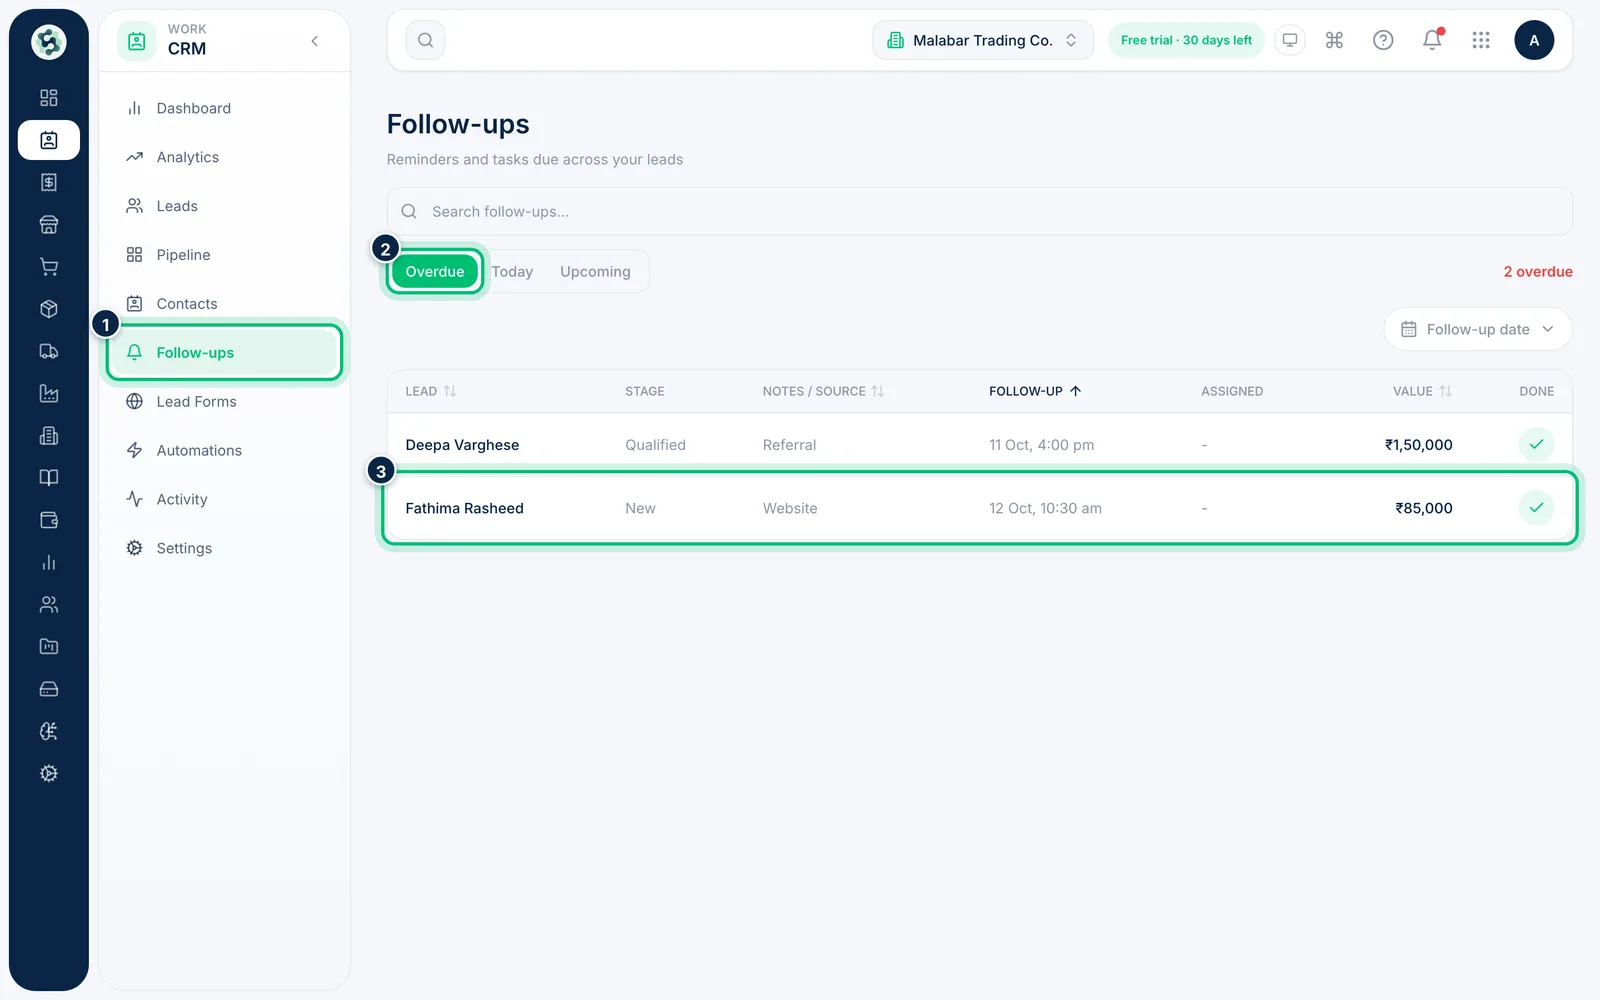Go to Dashboard in CRM sidebar
The image size is (1600, 1000).
[224, 108]
